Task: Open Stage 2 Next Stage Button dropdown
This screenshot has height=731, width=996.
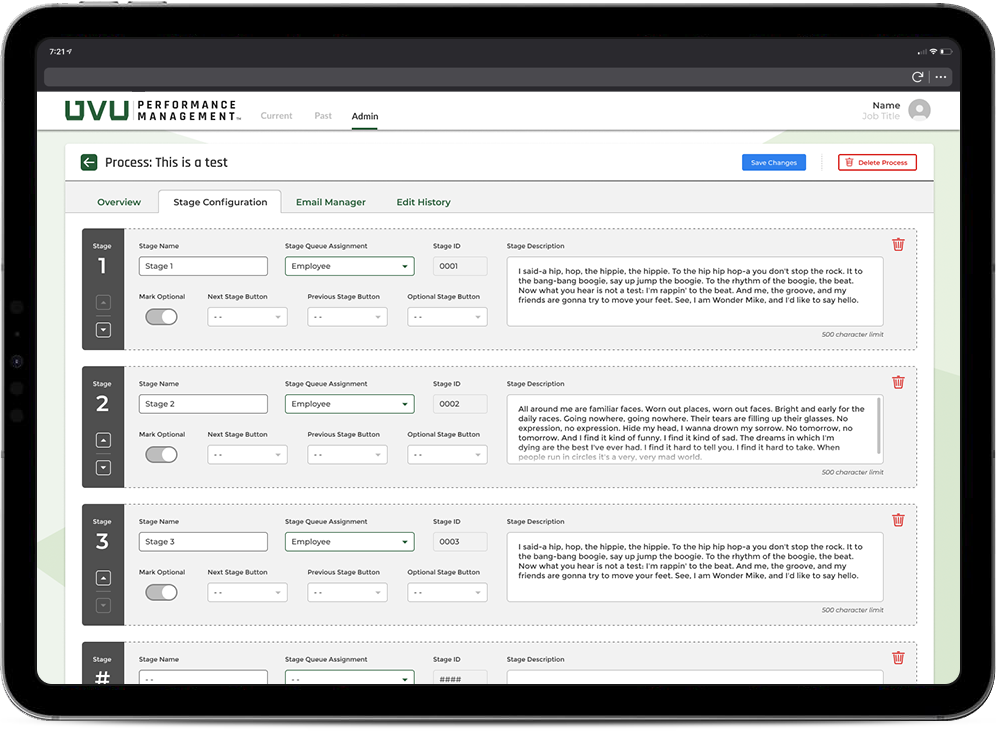Action: (x=247, y=455)
